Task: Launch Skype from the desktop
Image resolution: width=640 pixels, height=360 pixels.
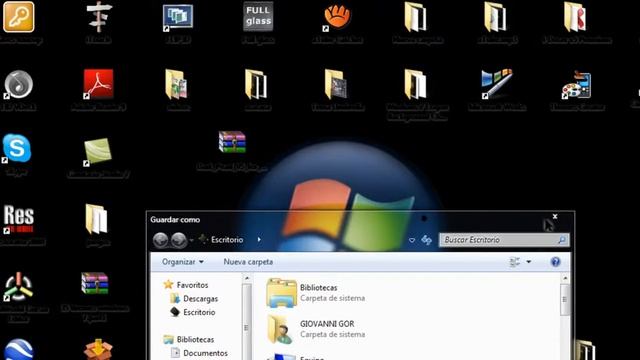Action: tap(17, 149)
